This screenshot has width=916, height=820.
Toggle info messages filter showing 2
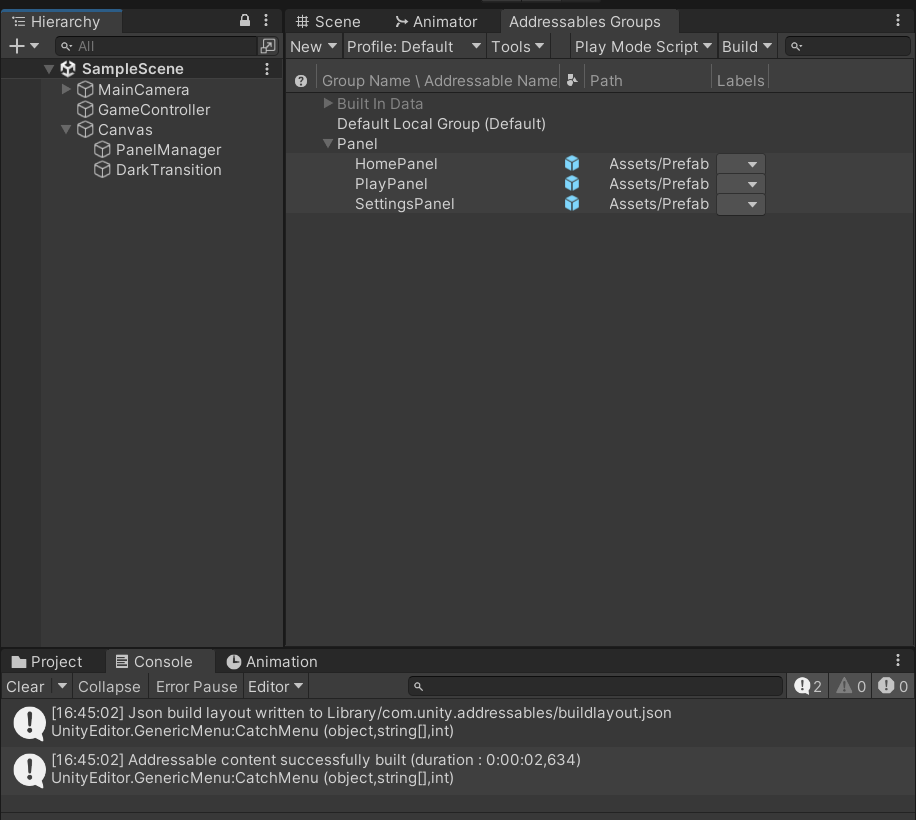[807, 686]
